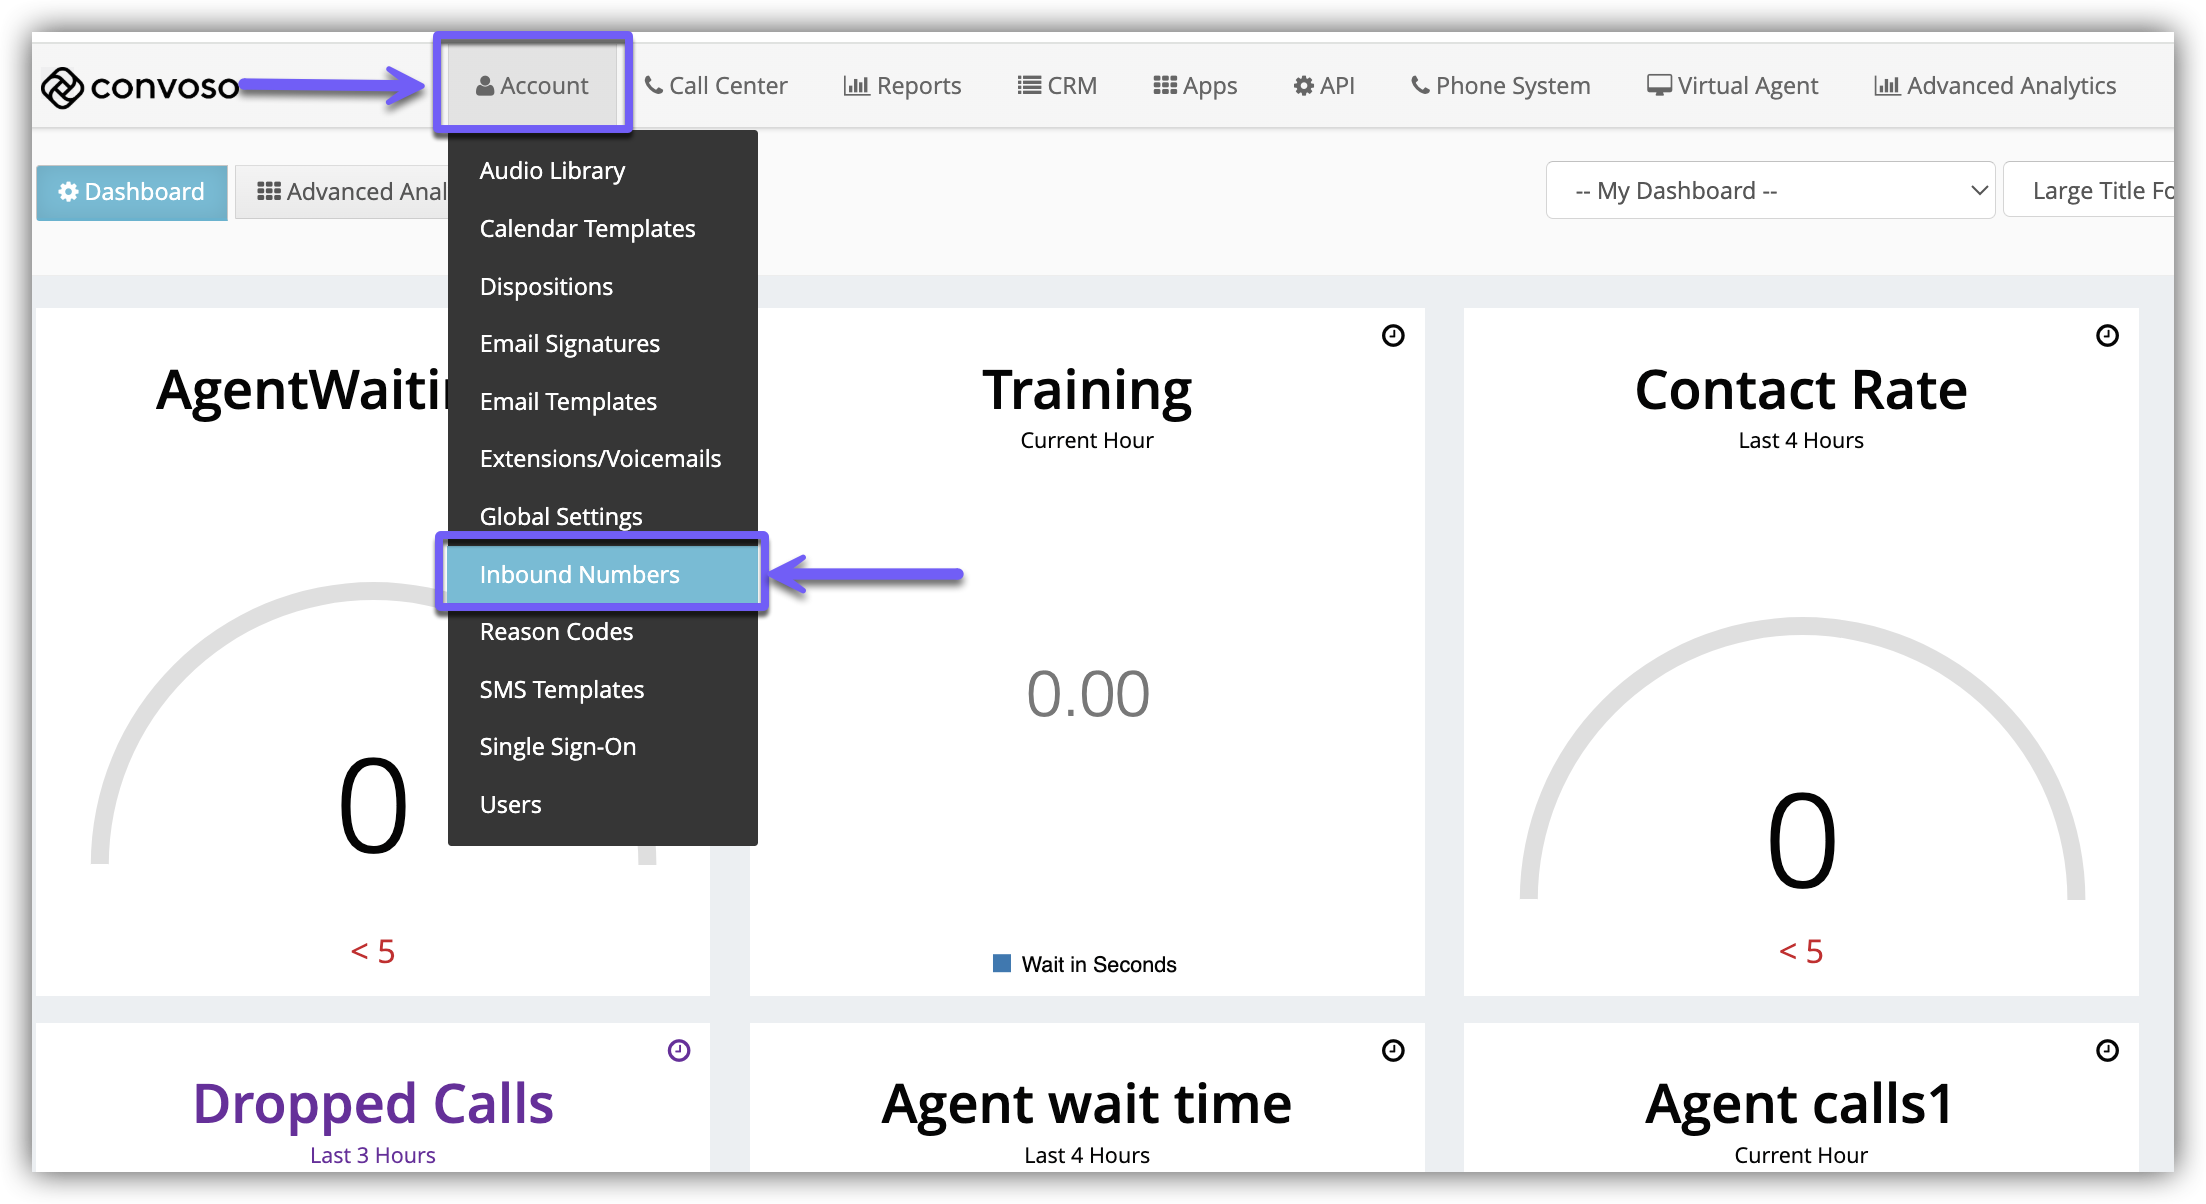Click clock icon on Agent wait time
Viewport: 2206px width, 1204px height.
click(1393, 1050)
